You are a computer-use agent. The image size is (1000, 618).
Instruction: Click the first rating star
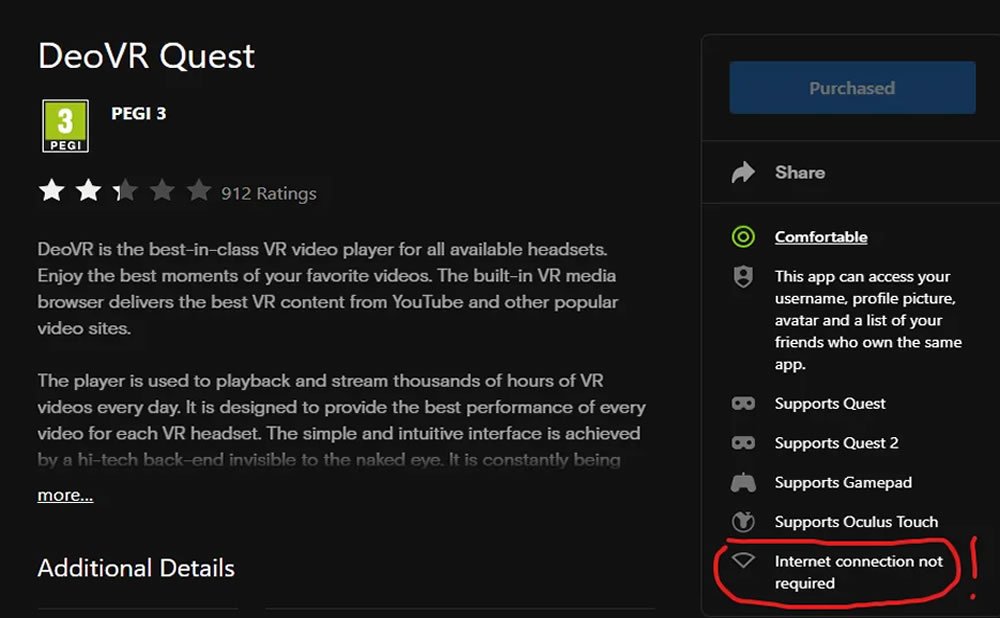point(52,190)
